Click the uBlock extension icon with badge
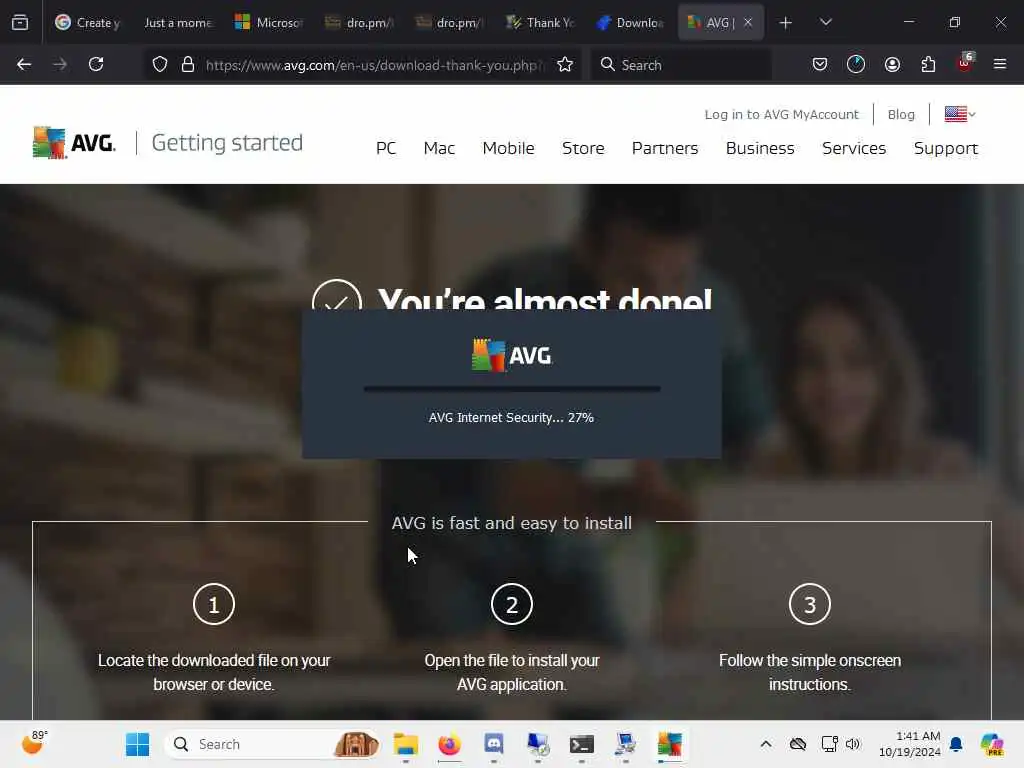 point(965,63)
